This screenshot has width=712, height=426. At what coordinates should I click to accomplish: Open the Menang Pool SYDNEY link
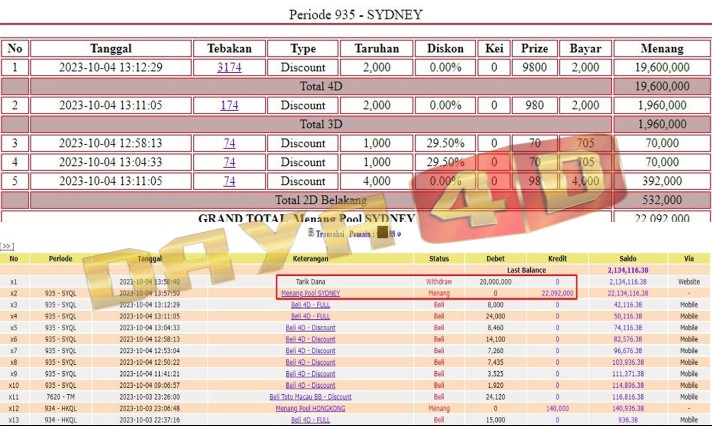310,293
